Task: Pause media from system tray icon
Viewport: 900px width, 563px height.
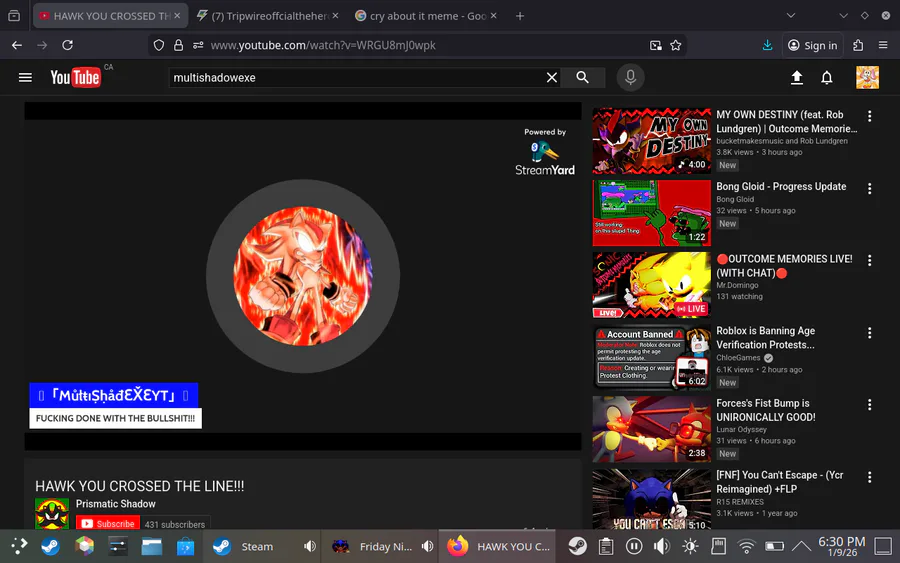Action: pos(634,546)
